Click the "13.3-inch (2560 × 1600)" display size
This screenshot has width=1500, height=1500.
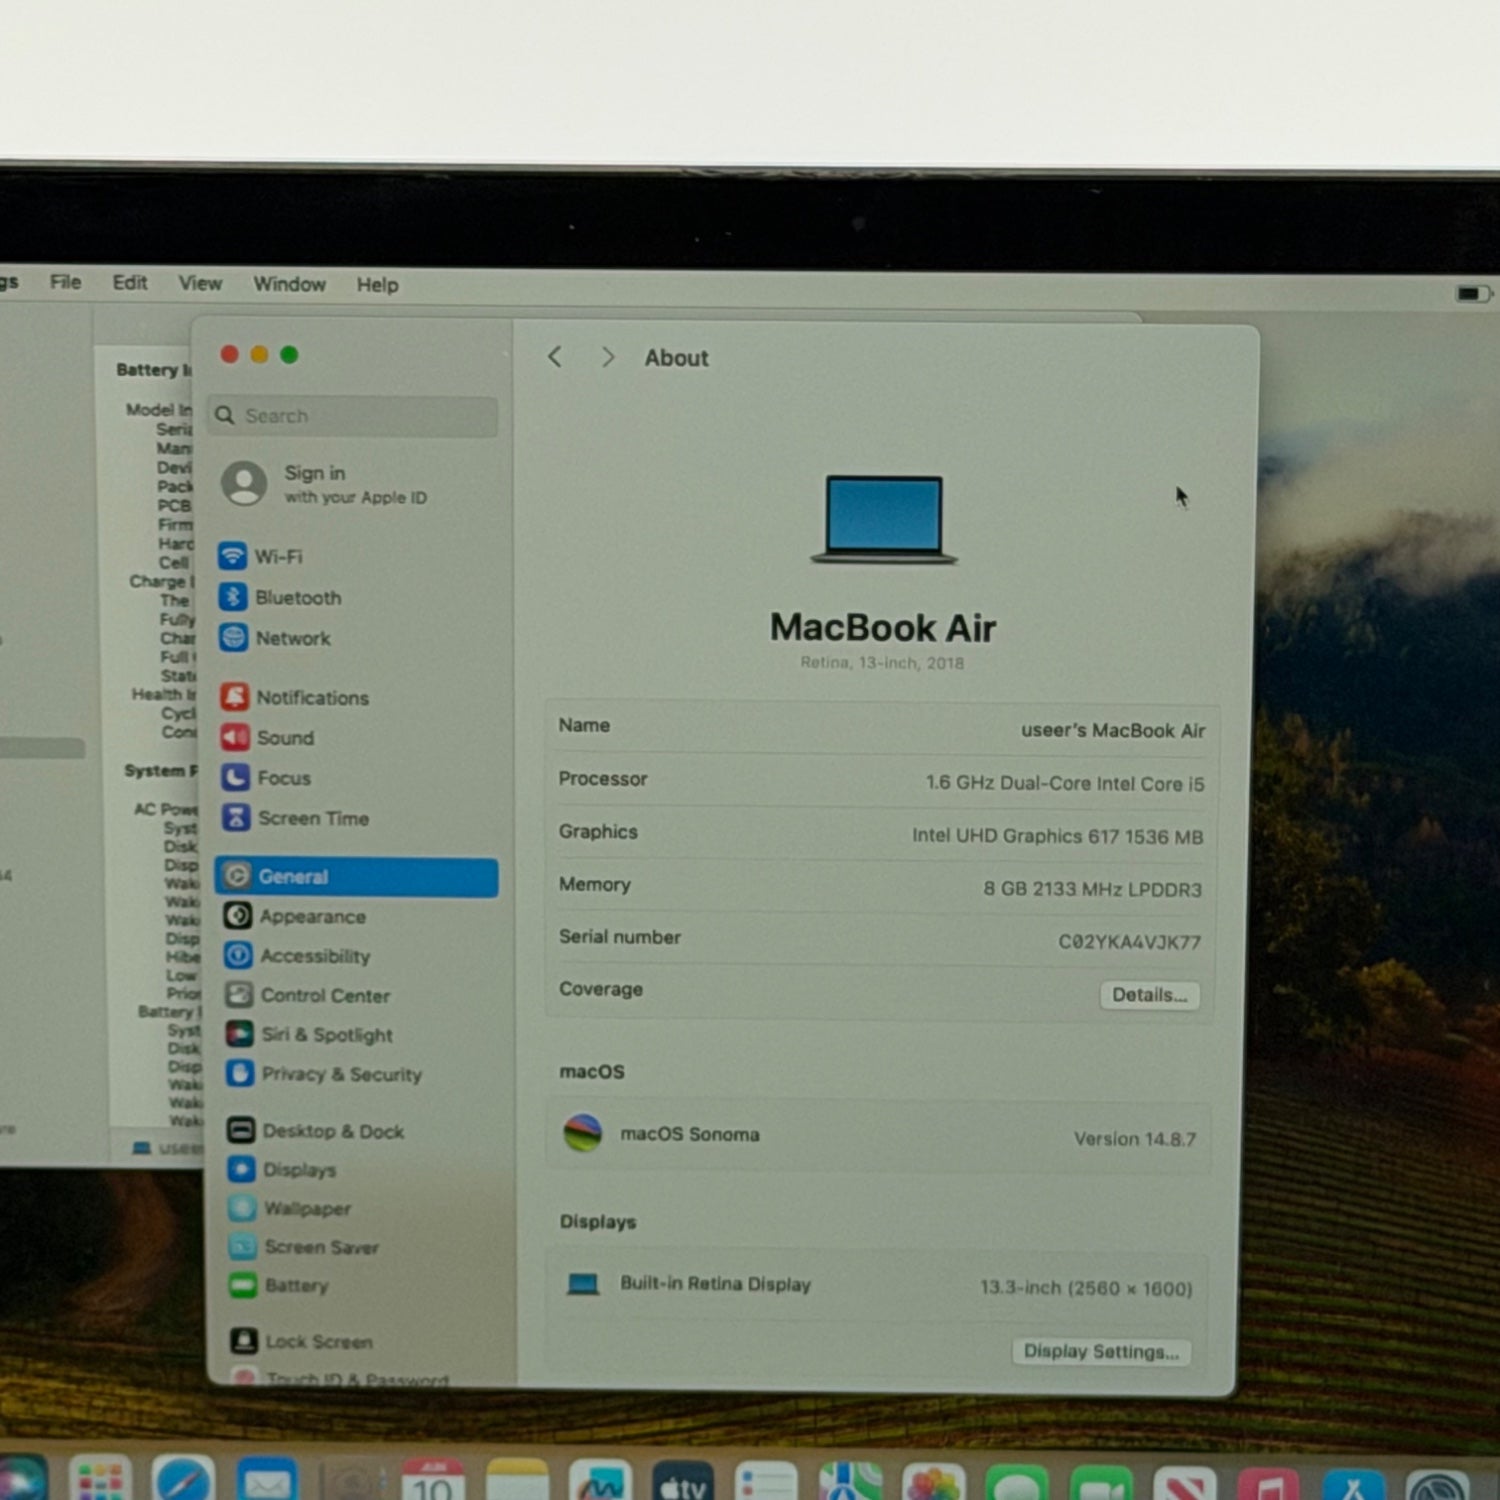pyautogui.click(x=1086, y=1288)
